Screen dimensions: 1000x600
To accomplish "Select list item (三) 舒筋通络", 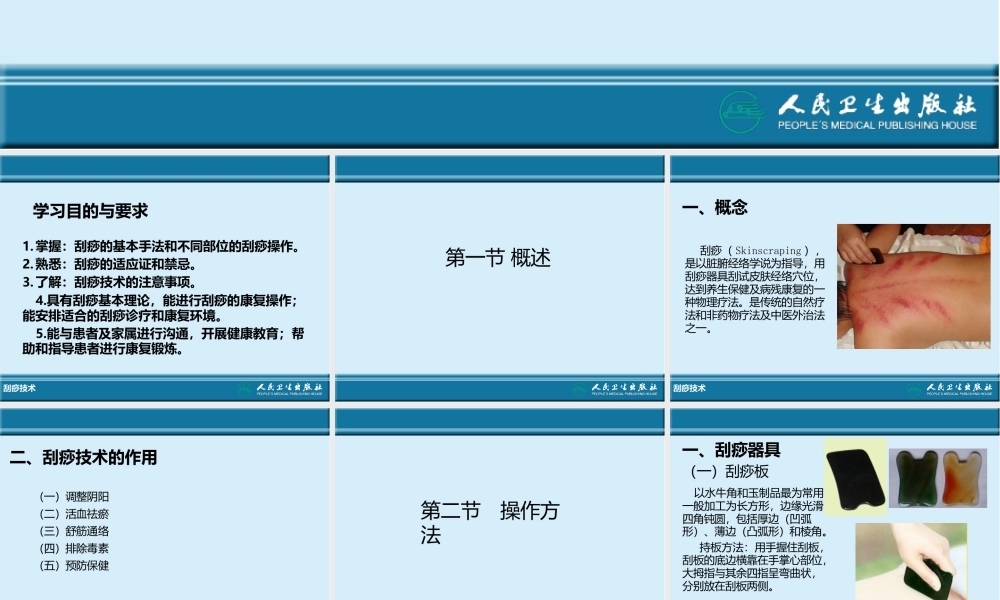I will coord(74,531).
